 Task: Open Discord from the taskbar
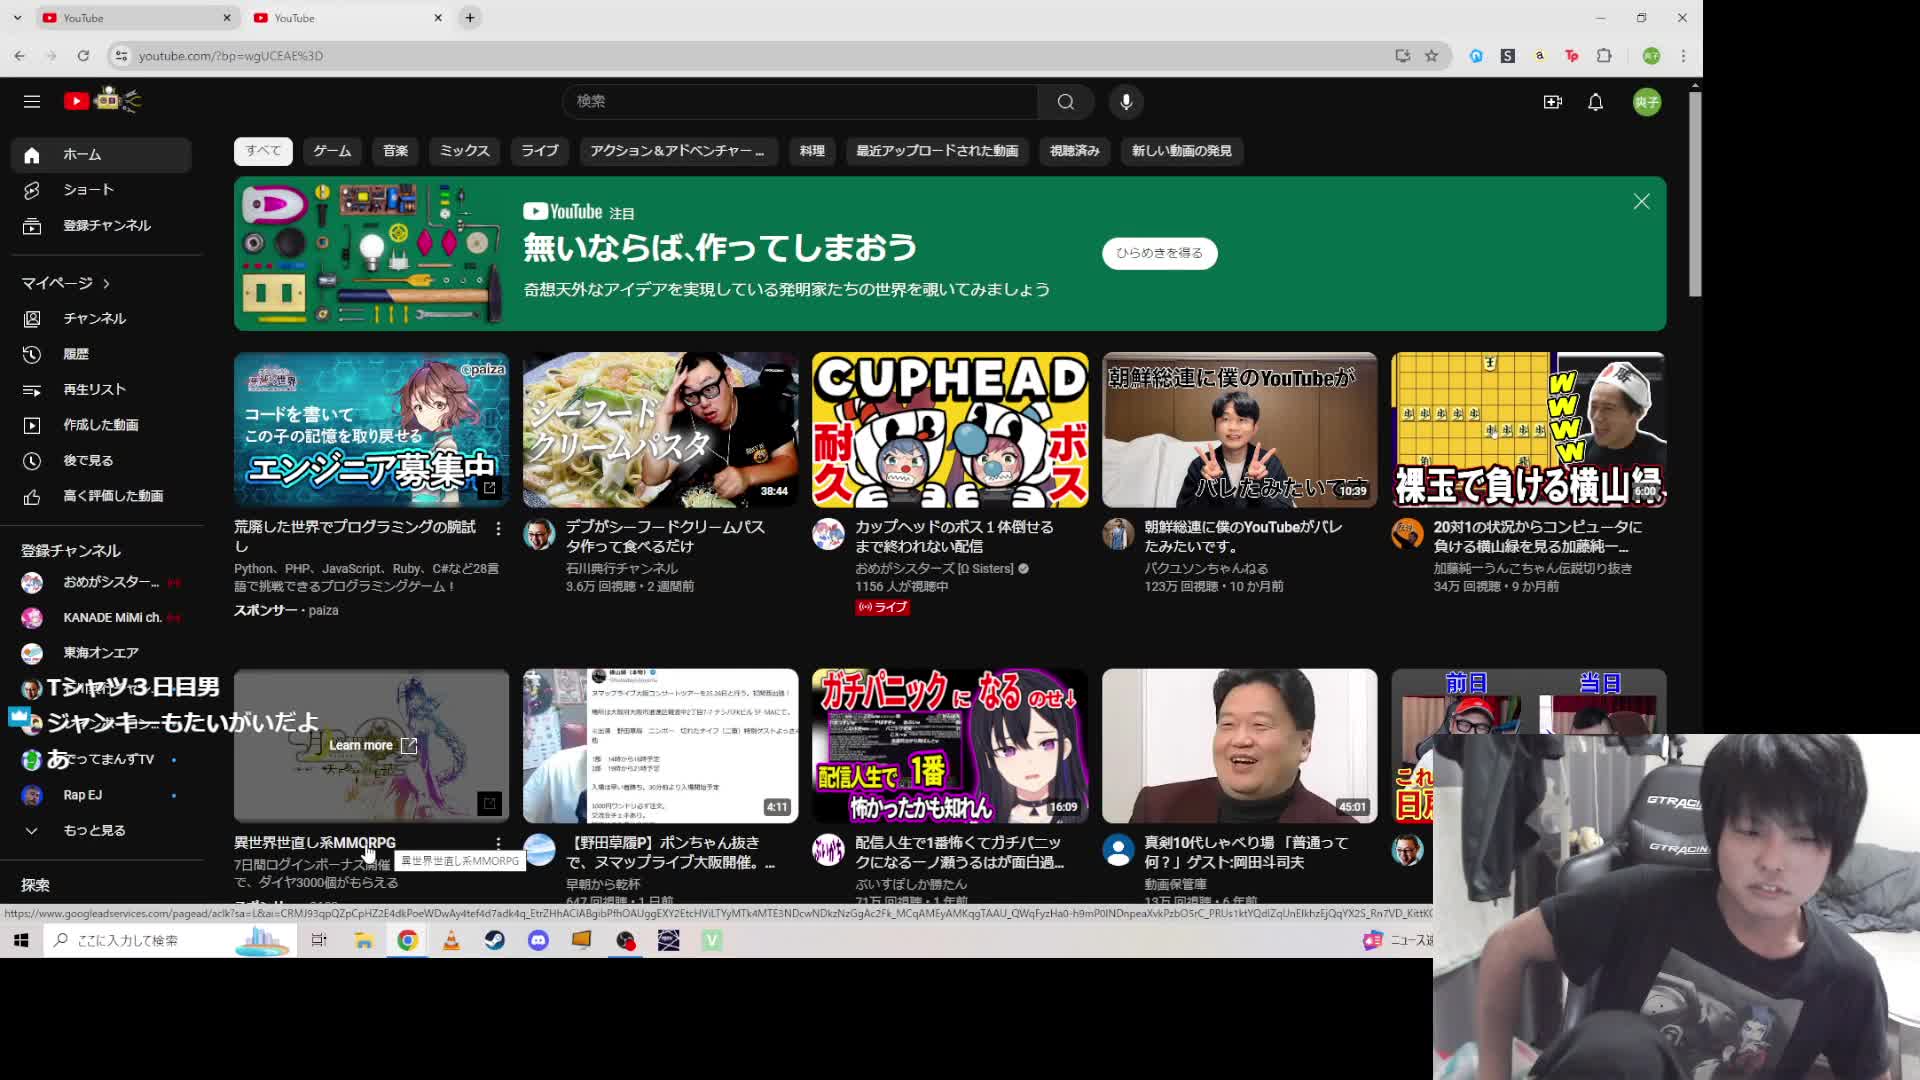pyautogui.click(x=538, y=940)
